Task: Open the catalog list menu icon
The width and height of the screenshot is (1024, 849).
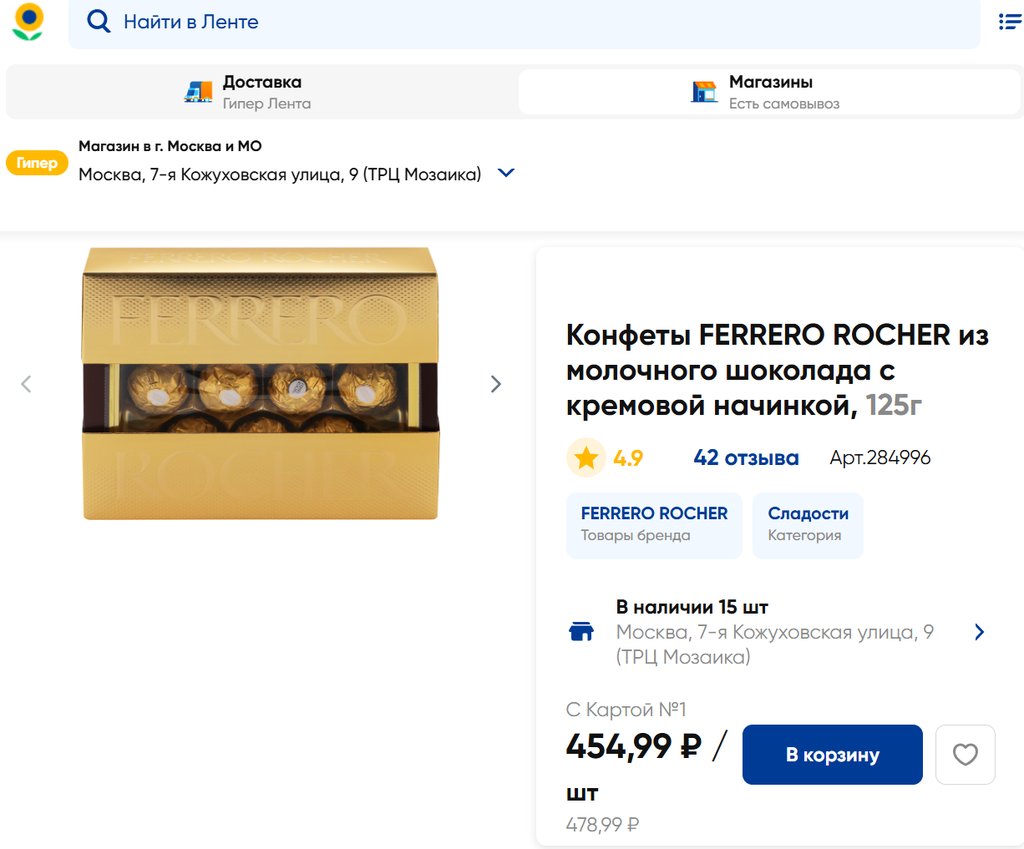Action: (1009, 22)
